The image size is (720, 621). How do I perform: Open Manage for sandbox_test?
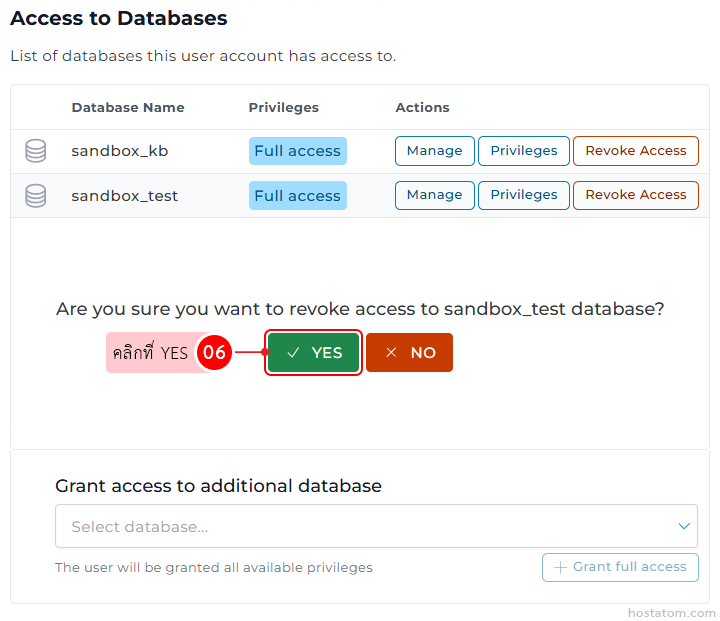pos(434,195)
